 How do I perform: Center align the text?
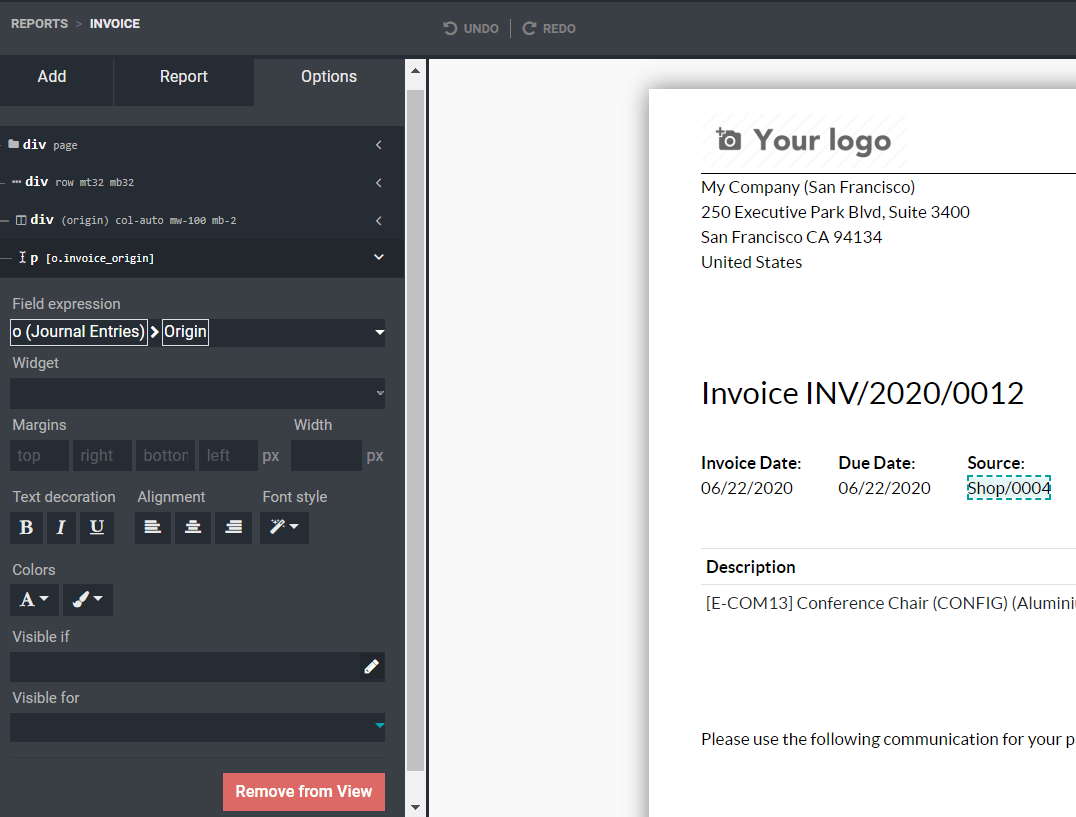tap(193, 528)
